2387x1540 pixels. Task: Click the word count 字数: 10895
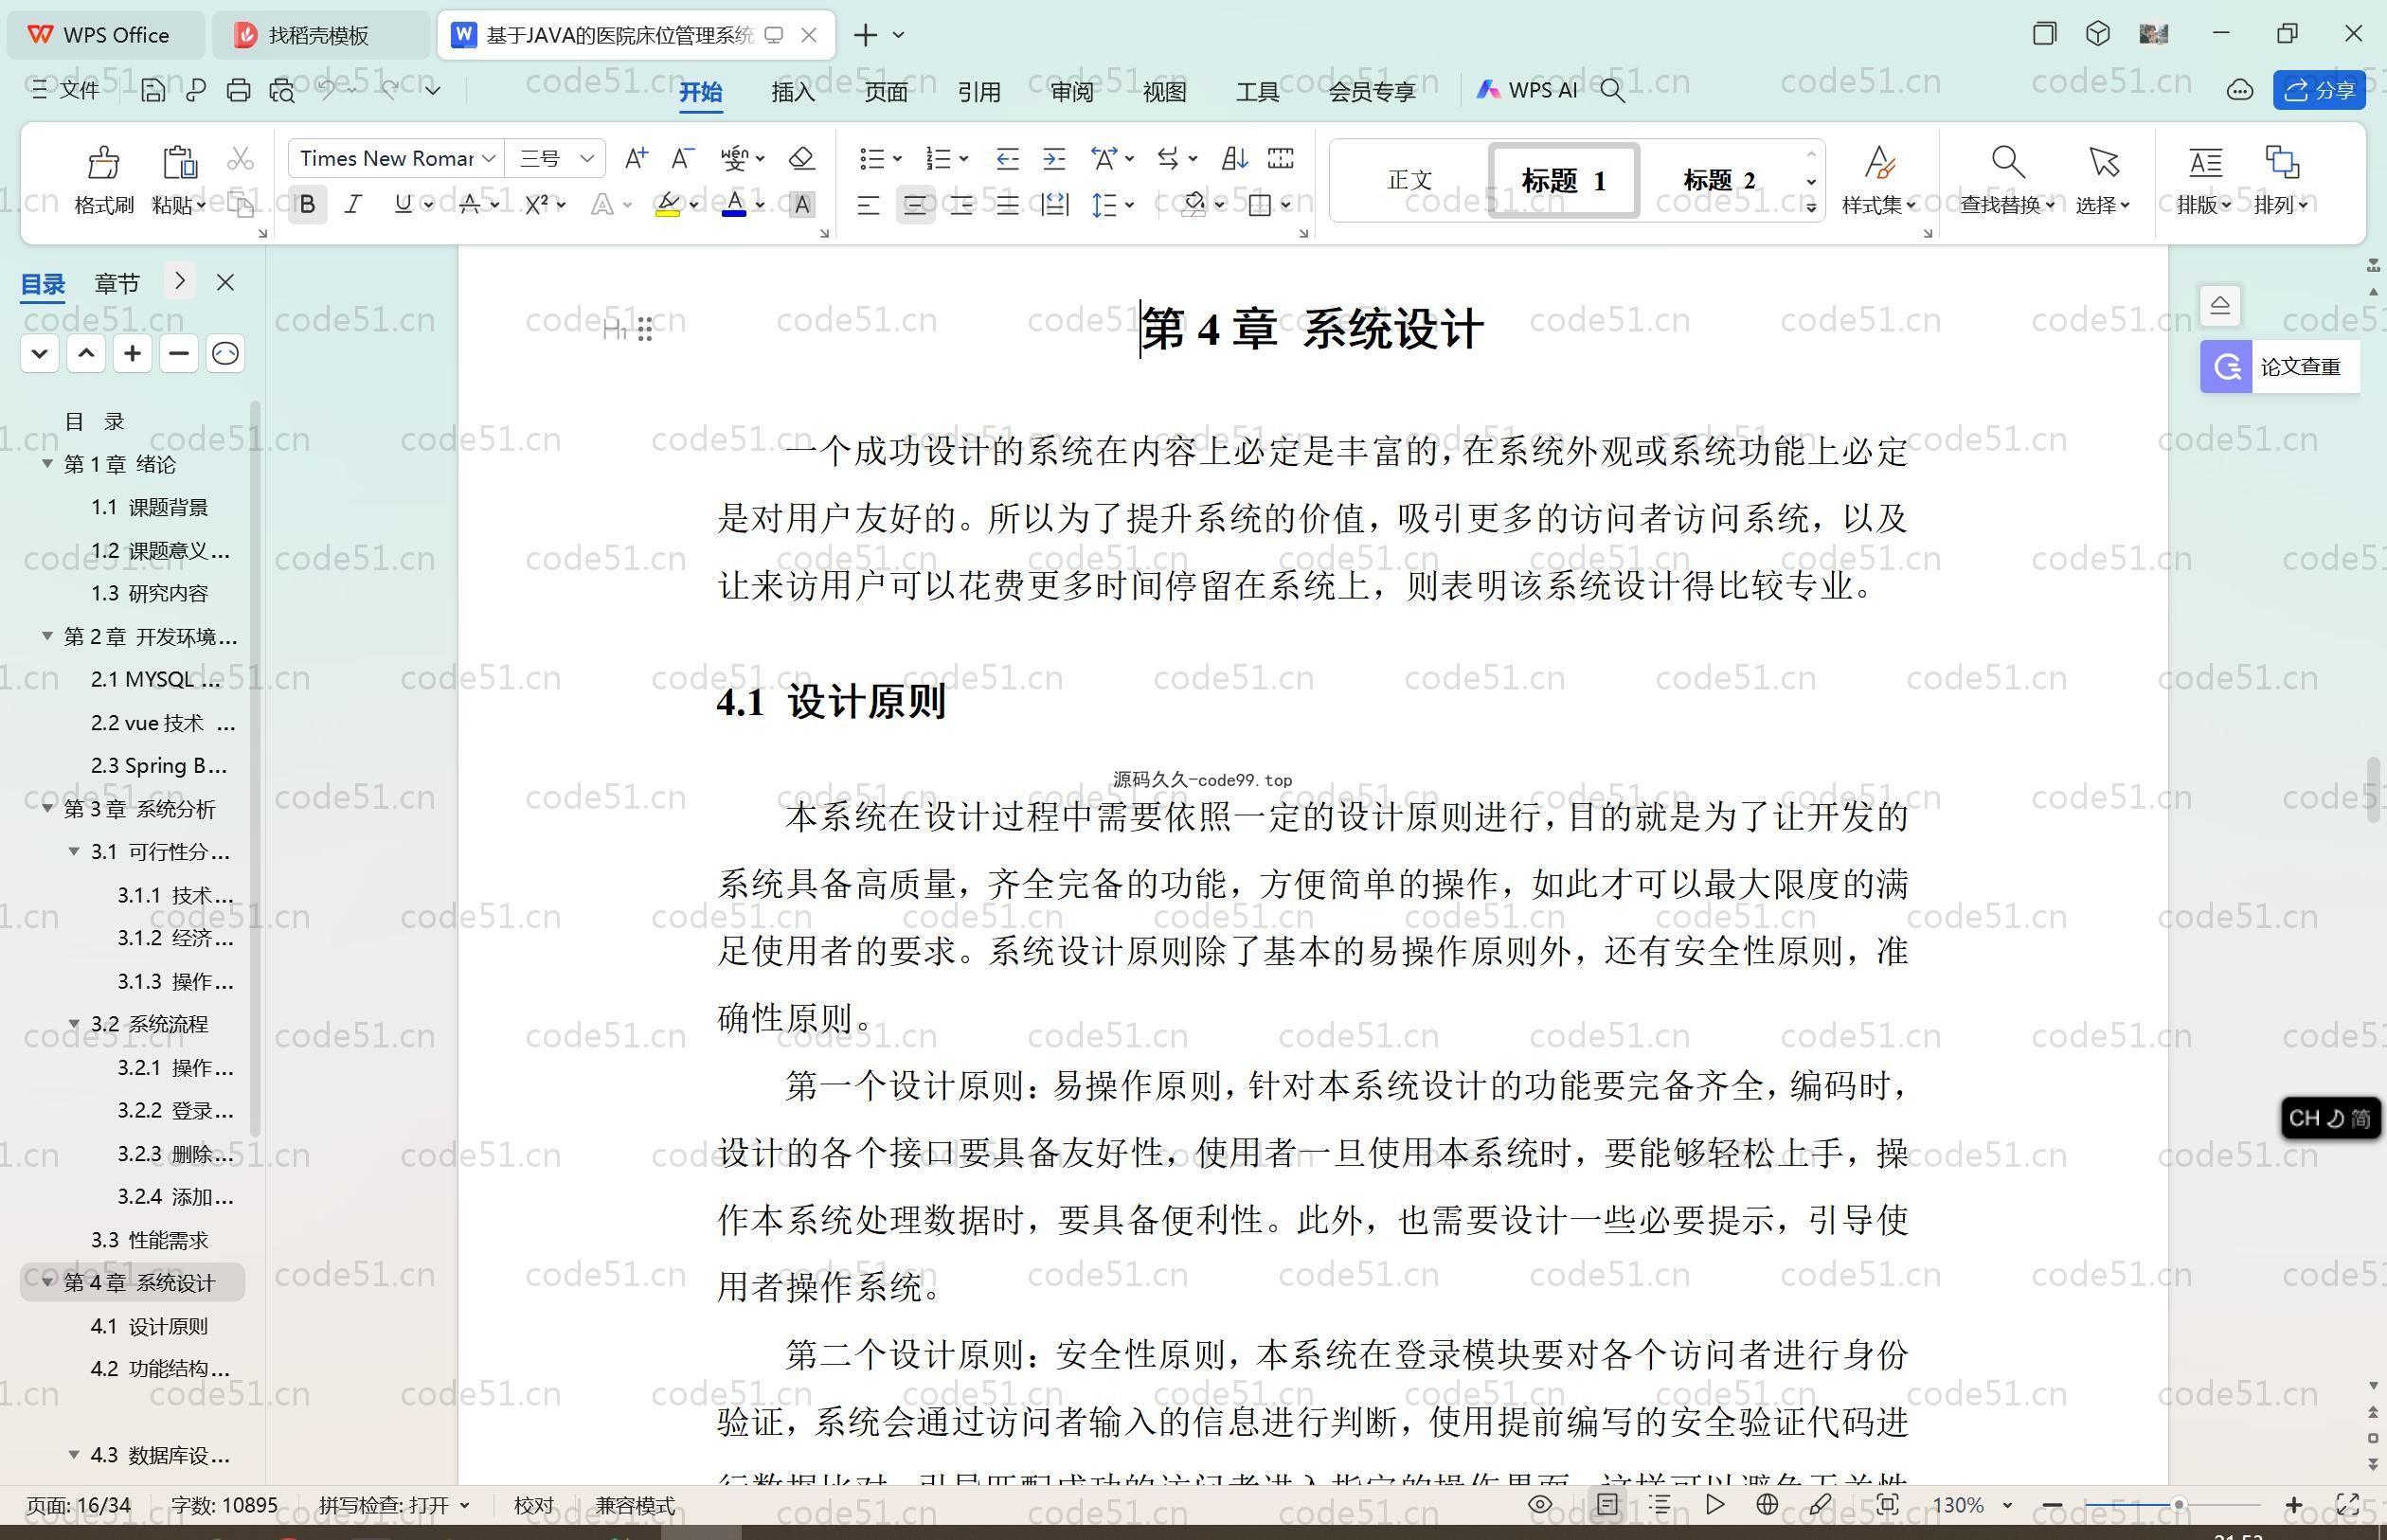click(x=224, y=1505)
